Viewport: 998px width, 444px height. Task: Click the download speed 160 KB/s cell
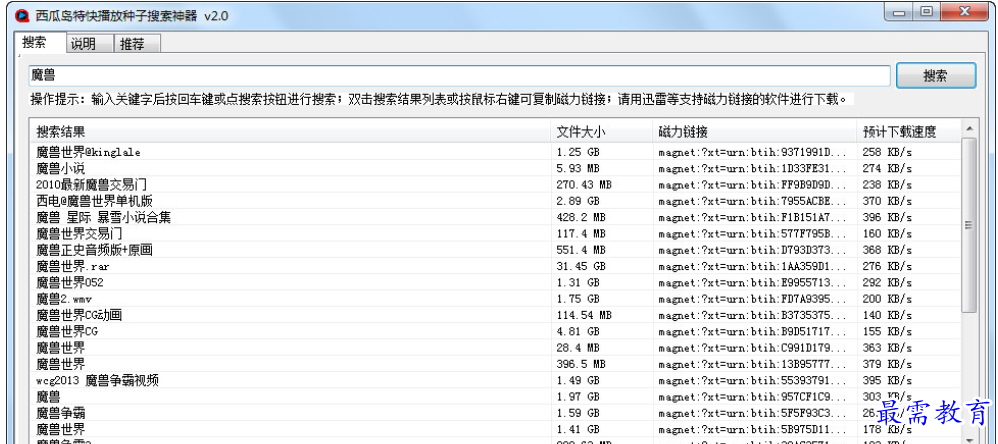tap(887, 233)
